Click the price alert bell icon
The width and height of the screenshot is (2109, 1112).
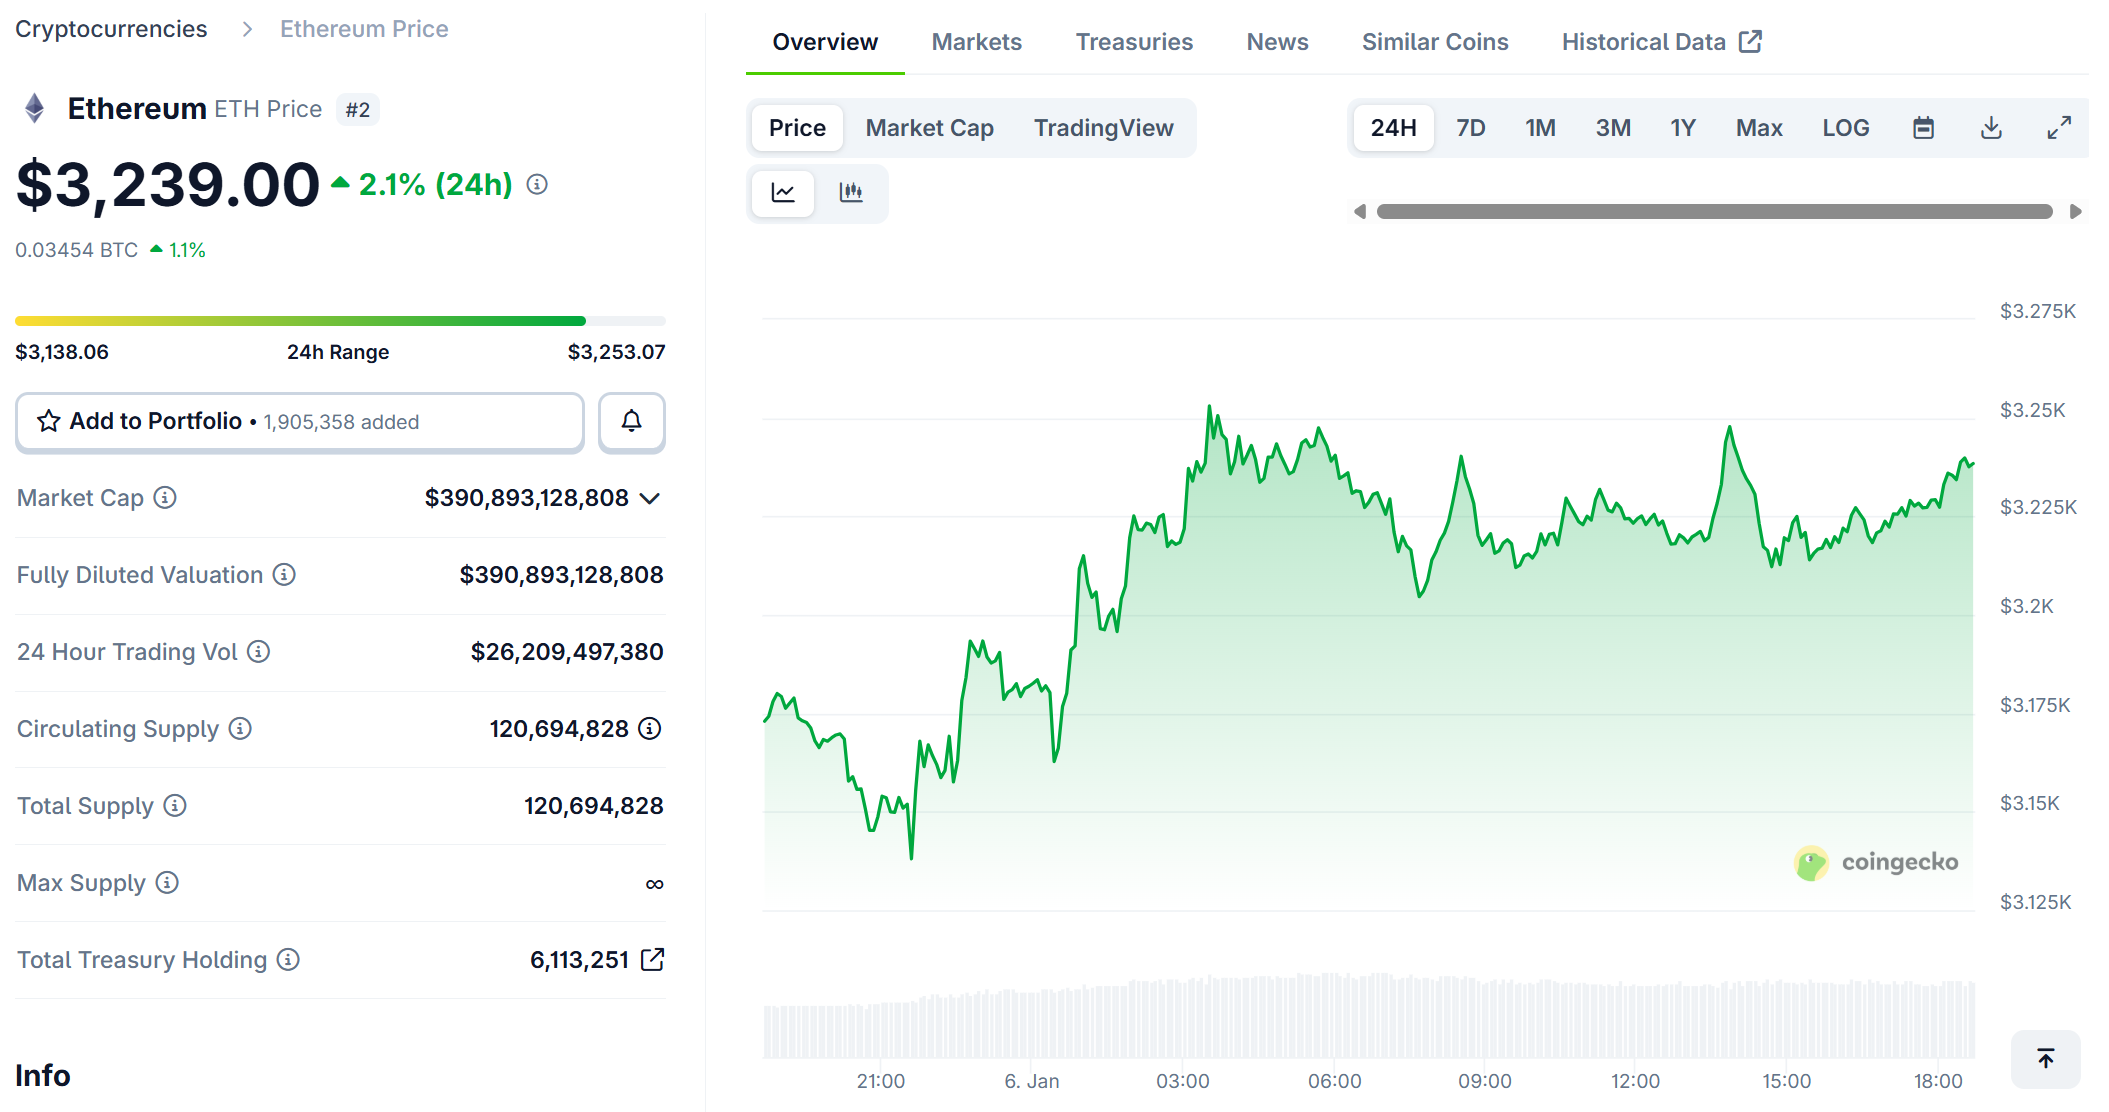coord(631,421)
